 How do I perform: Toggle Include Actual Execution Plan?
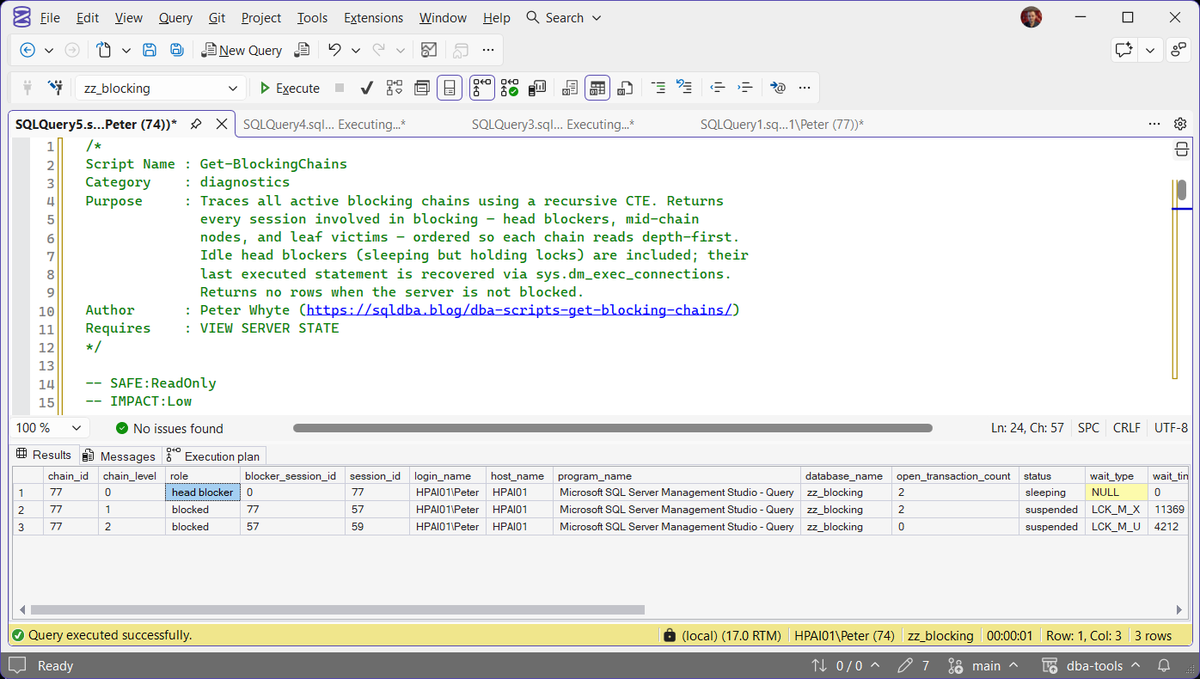tap(482, 88)
